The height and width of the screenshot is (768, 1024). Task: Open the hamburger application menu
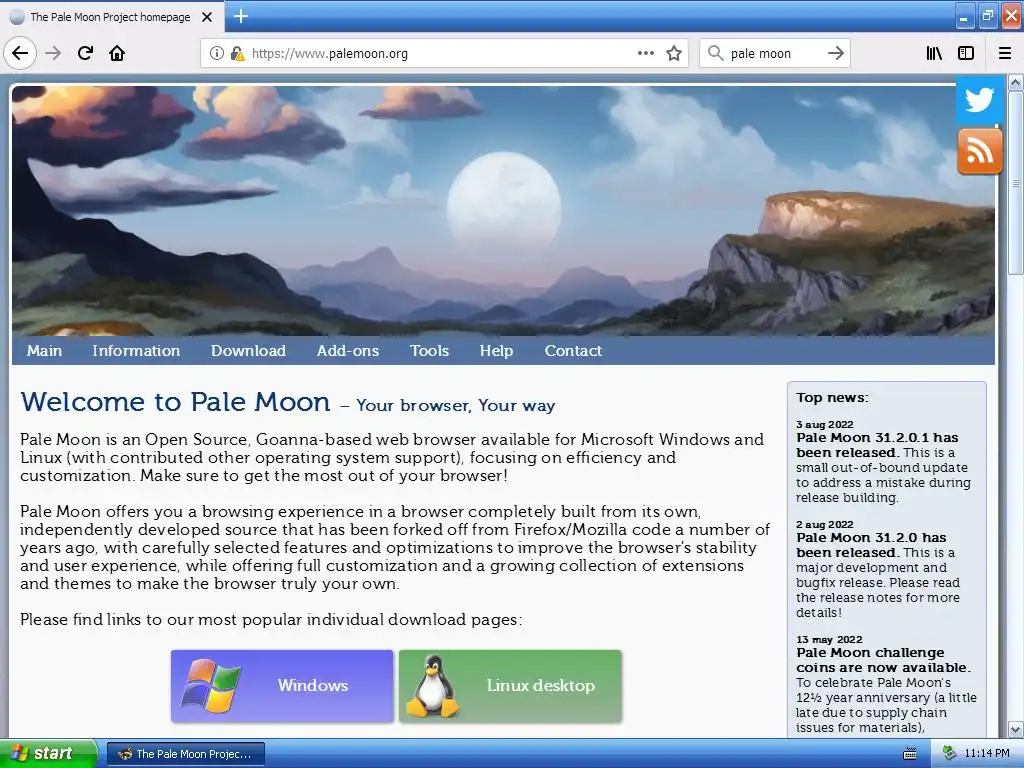pos(1005,53)
